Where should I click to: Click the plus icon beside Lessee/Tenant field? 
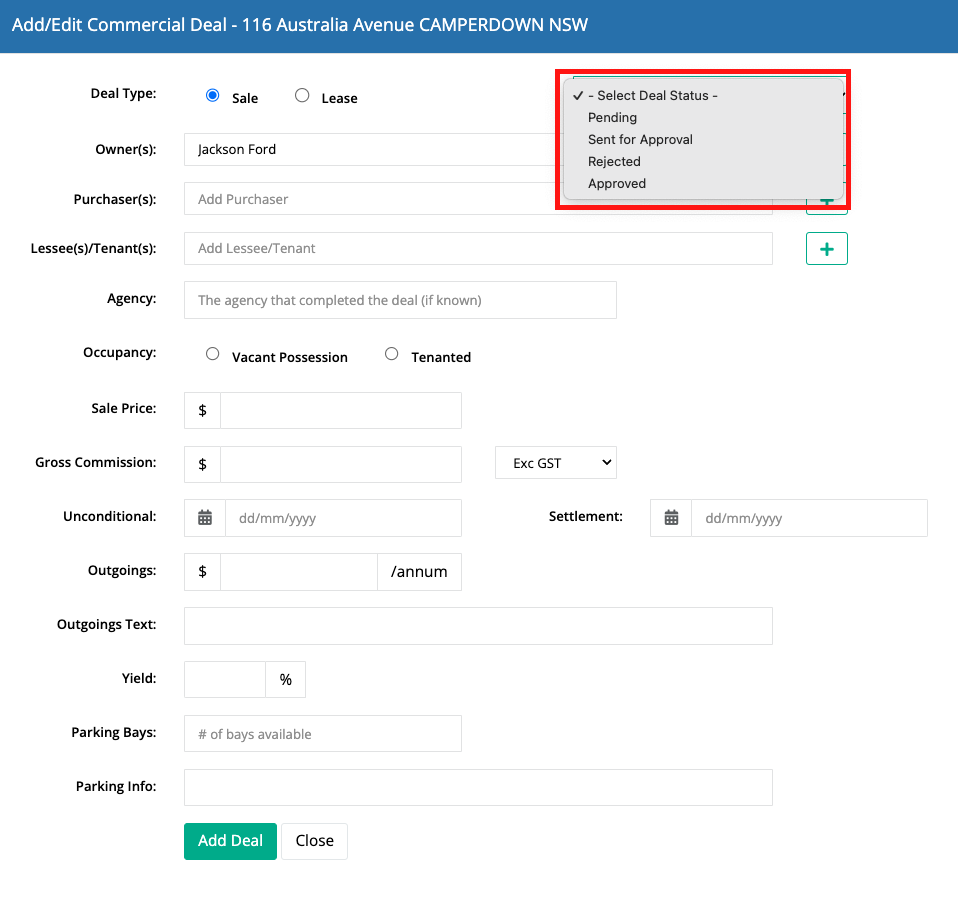pos(827,249)
